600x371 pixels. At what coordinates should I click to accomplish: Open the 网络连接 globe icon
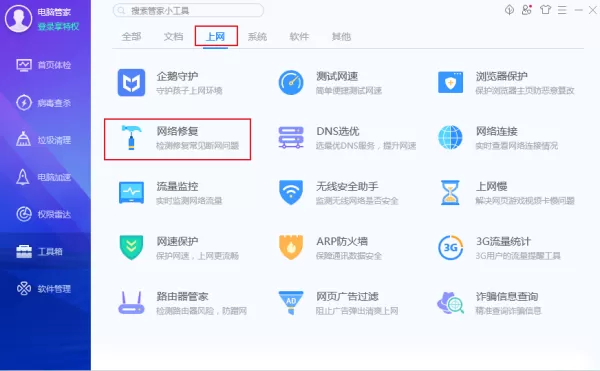pyautogui.click(x=450, y=137)
